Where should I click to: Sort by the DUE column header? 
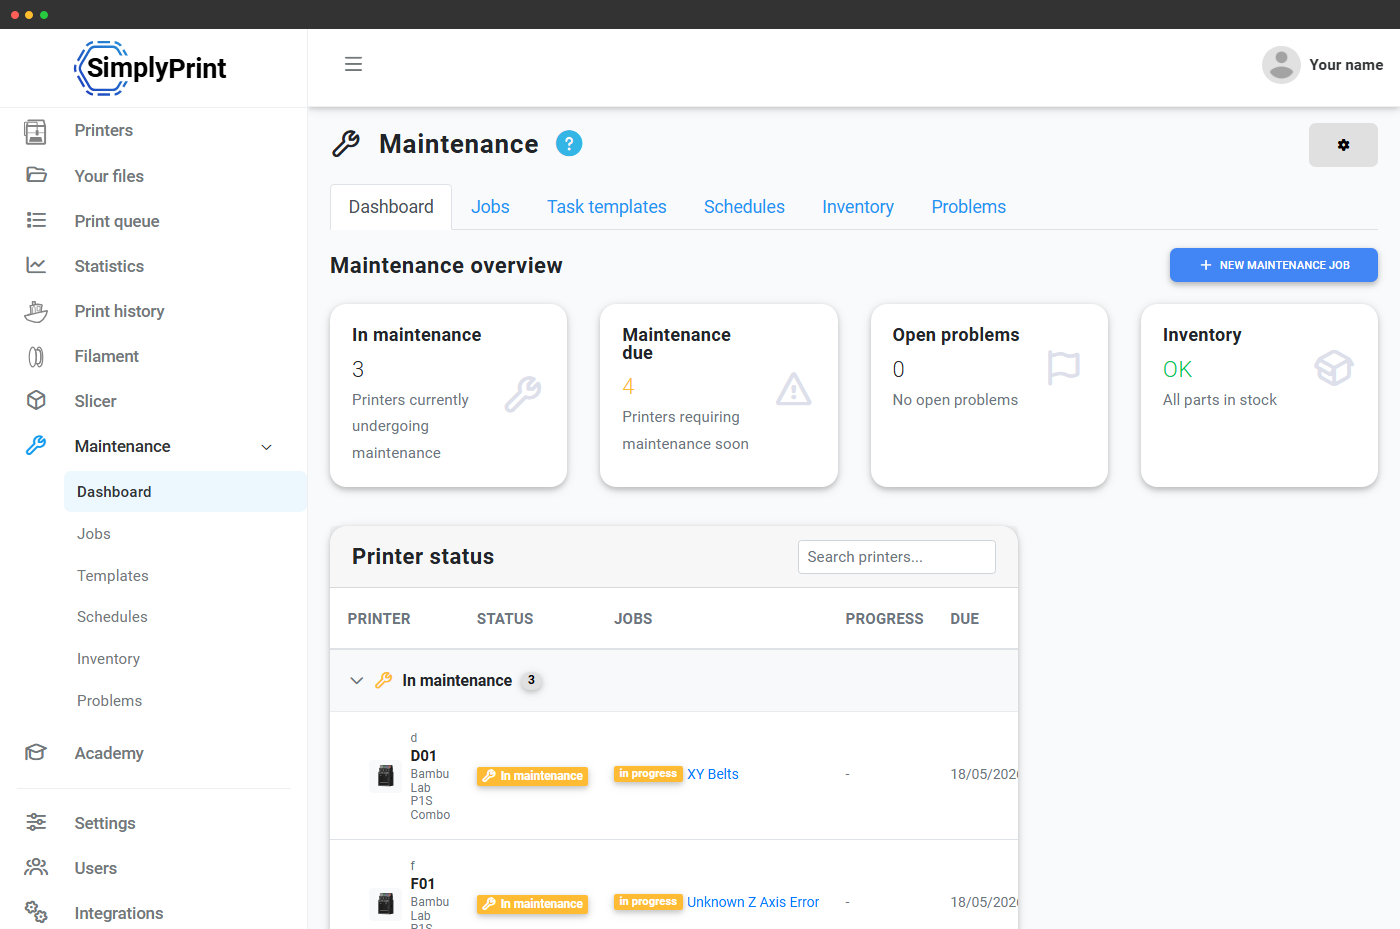(x=965, y=619)
